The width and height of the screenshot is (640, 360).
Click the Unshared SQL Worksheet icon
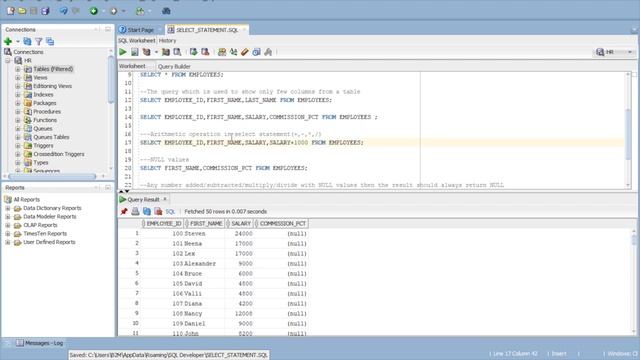coord(222,52)
